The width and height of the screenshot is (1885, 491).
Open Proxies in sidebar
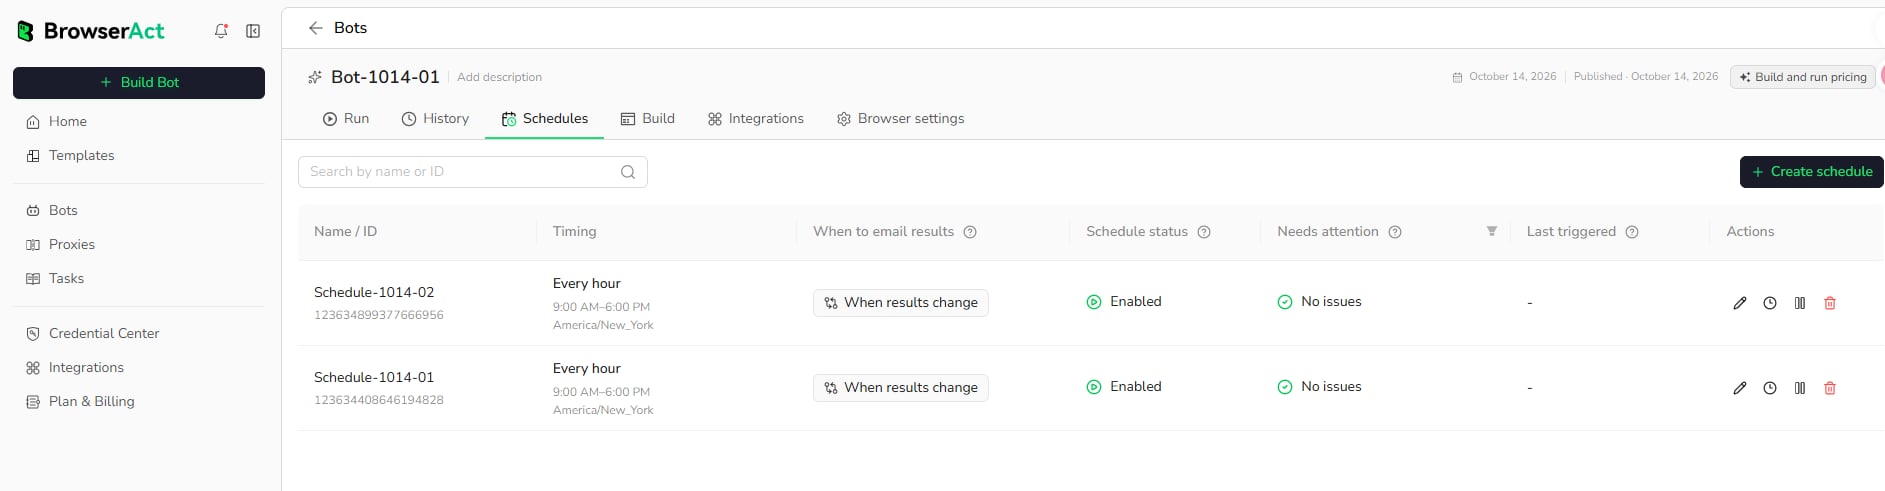(x=71, y=244)
